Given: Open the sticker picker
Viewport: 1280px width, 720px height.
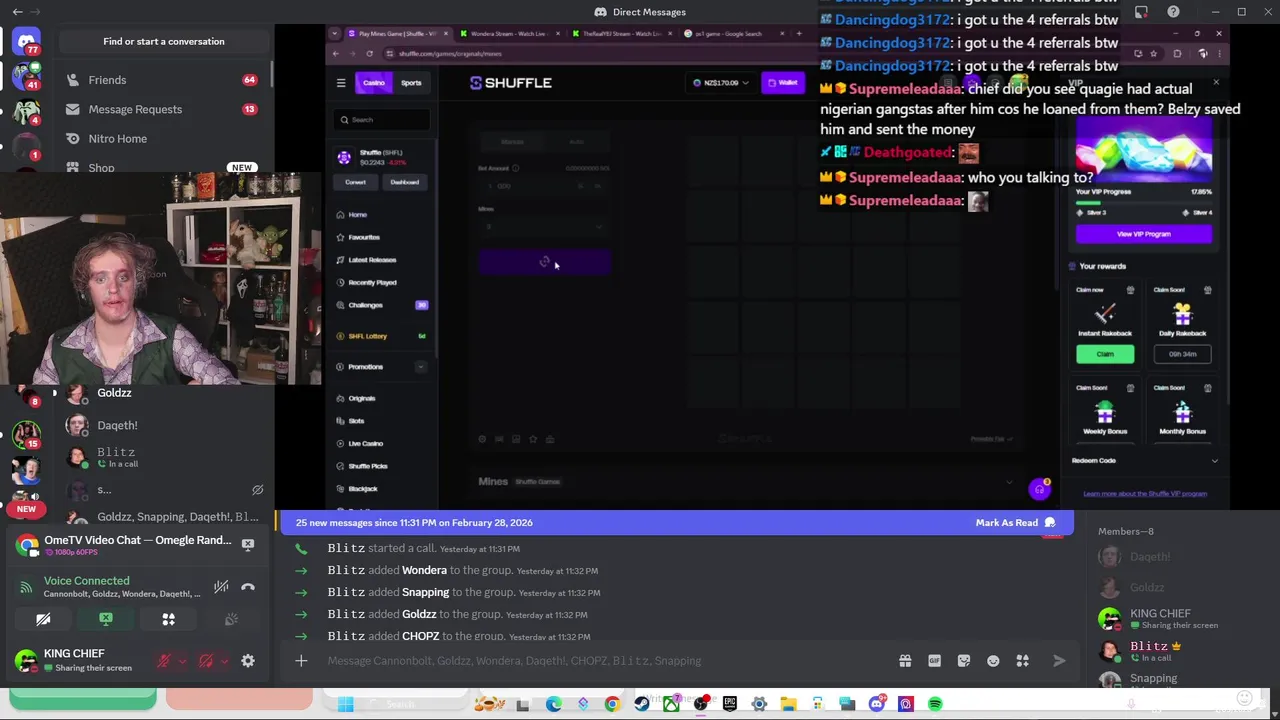Looking at the screenshot, I should [964, 661].
